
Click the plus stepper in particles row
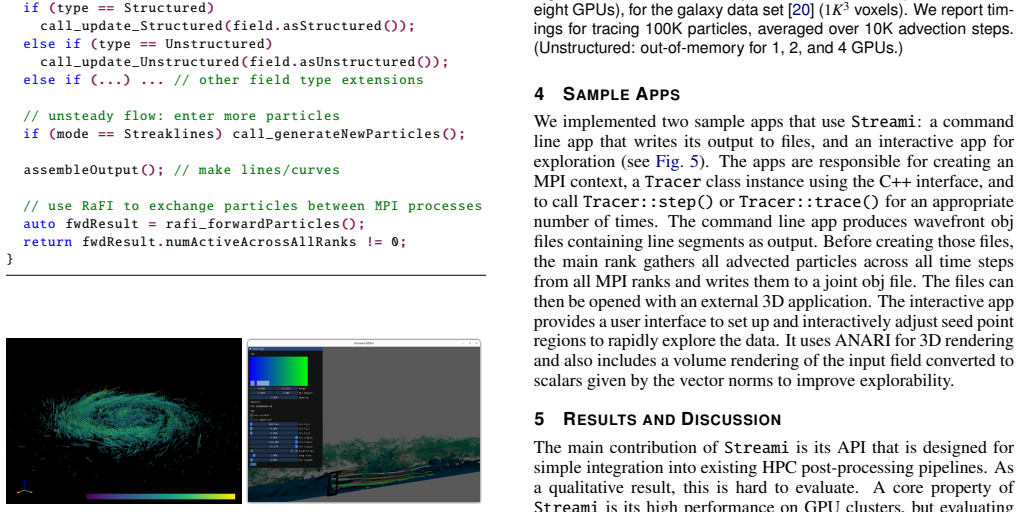point(296,451)
